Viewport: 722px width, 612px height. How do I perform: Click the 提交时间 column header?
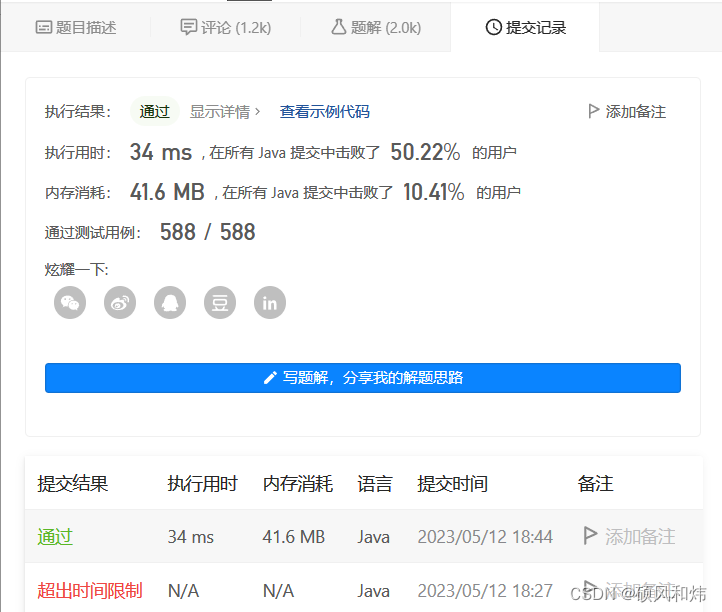pos(452,484)
